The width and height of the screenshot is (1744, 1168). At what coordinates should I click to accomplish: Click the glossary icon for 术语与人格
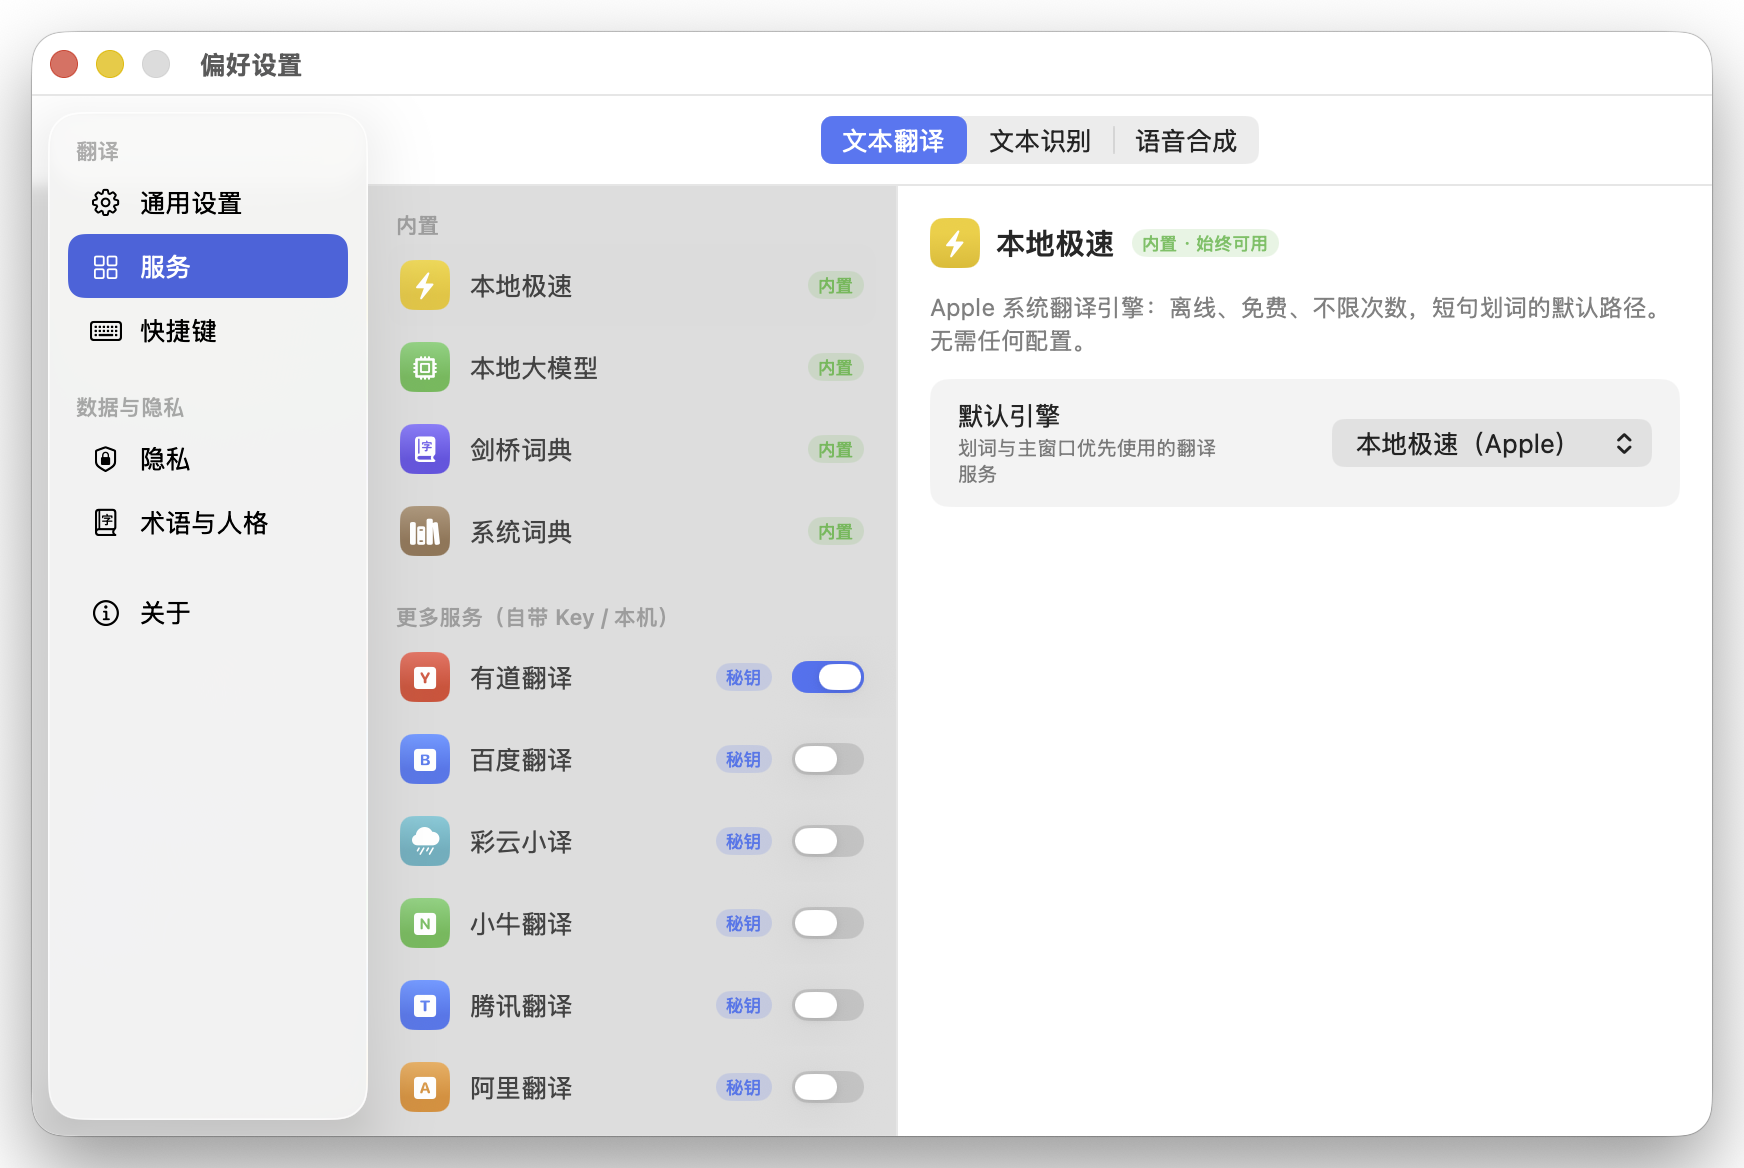(105, 523)
